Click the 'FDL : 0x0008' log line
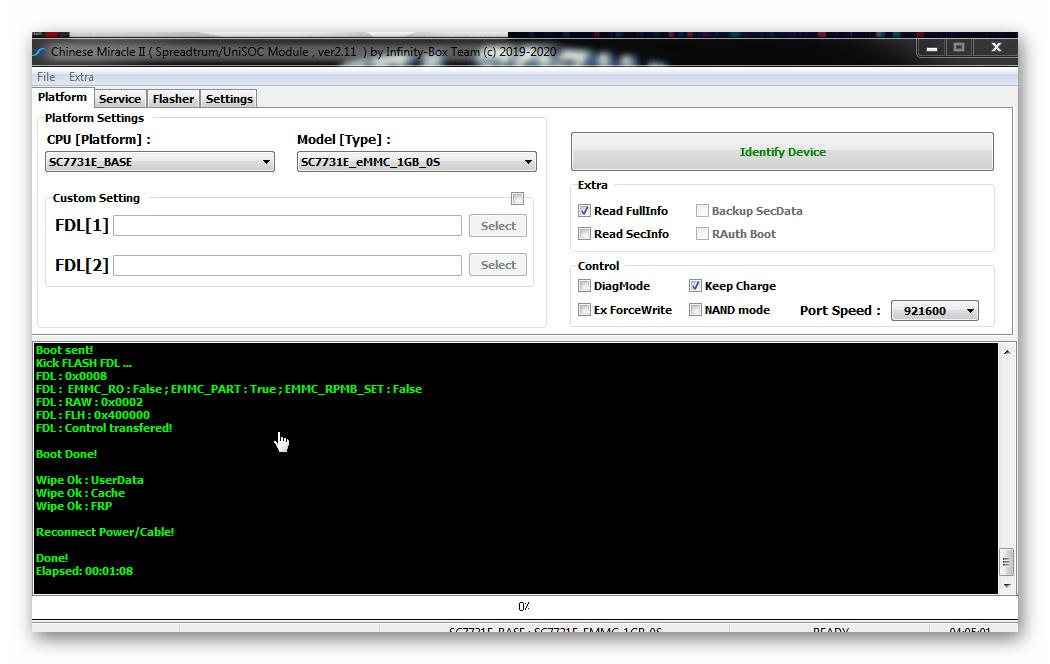The image size is (1050, 664). point(71,376)
